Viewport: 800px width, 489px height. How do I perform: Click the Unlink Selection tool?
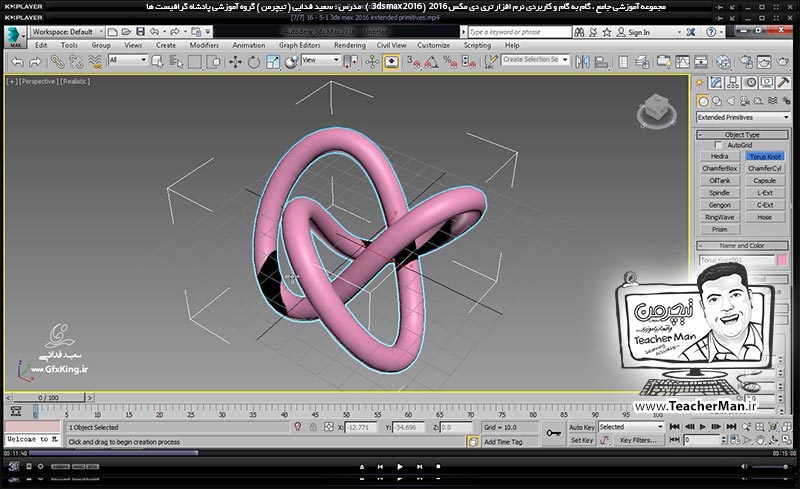pos(76,62)
